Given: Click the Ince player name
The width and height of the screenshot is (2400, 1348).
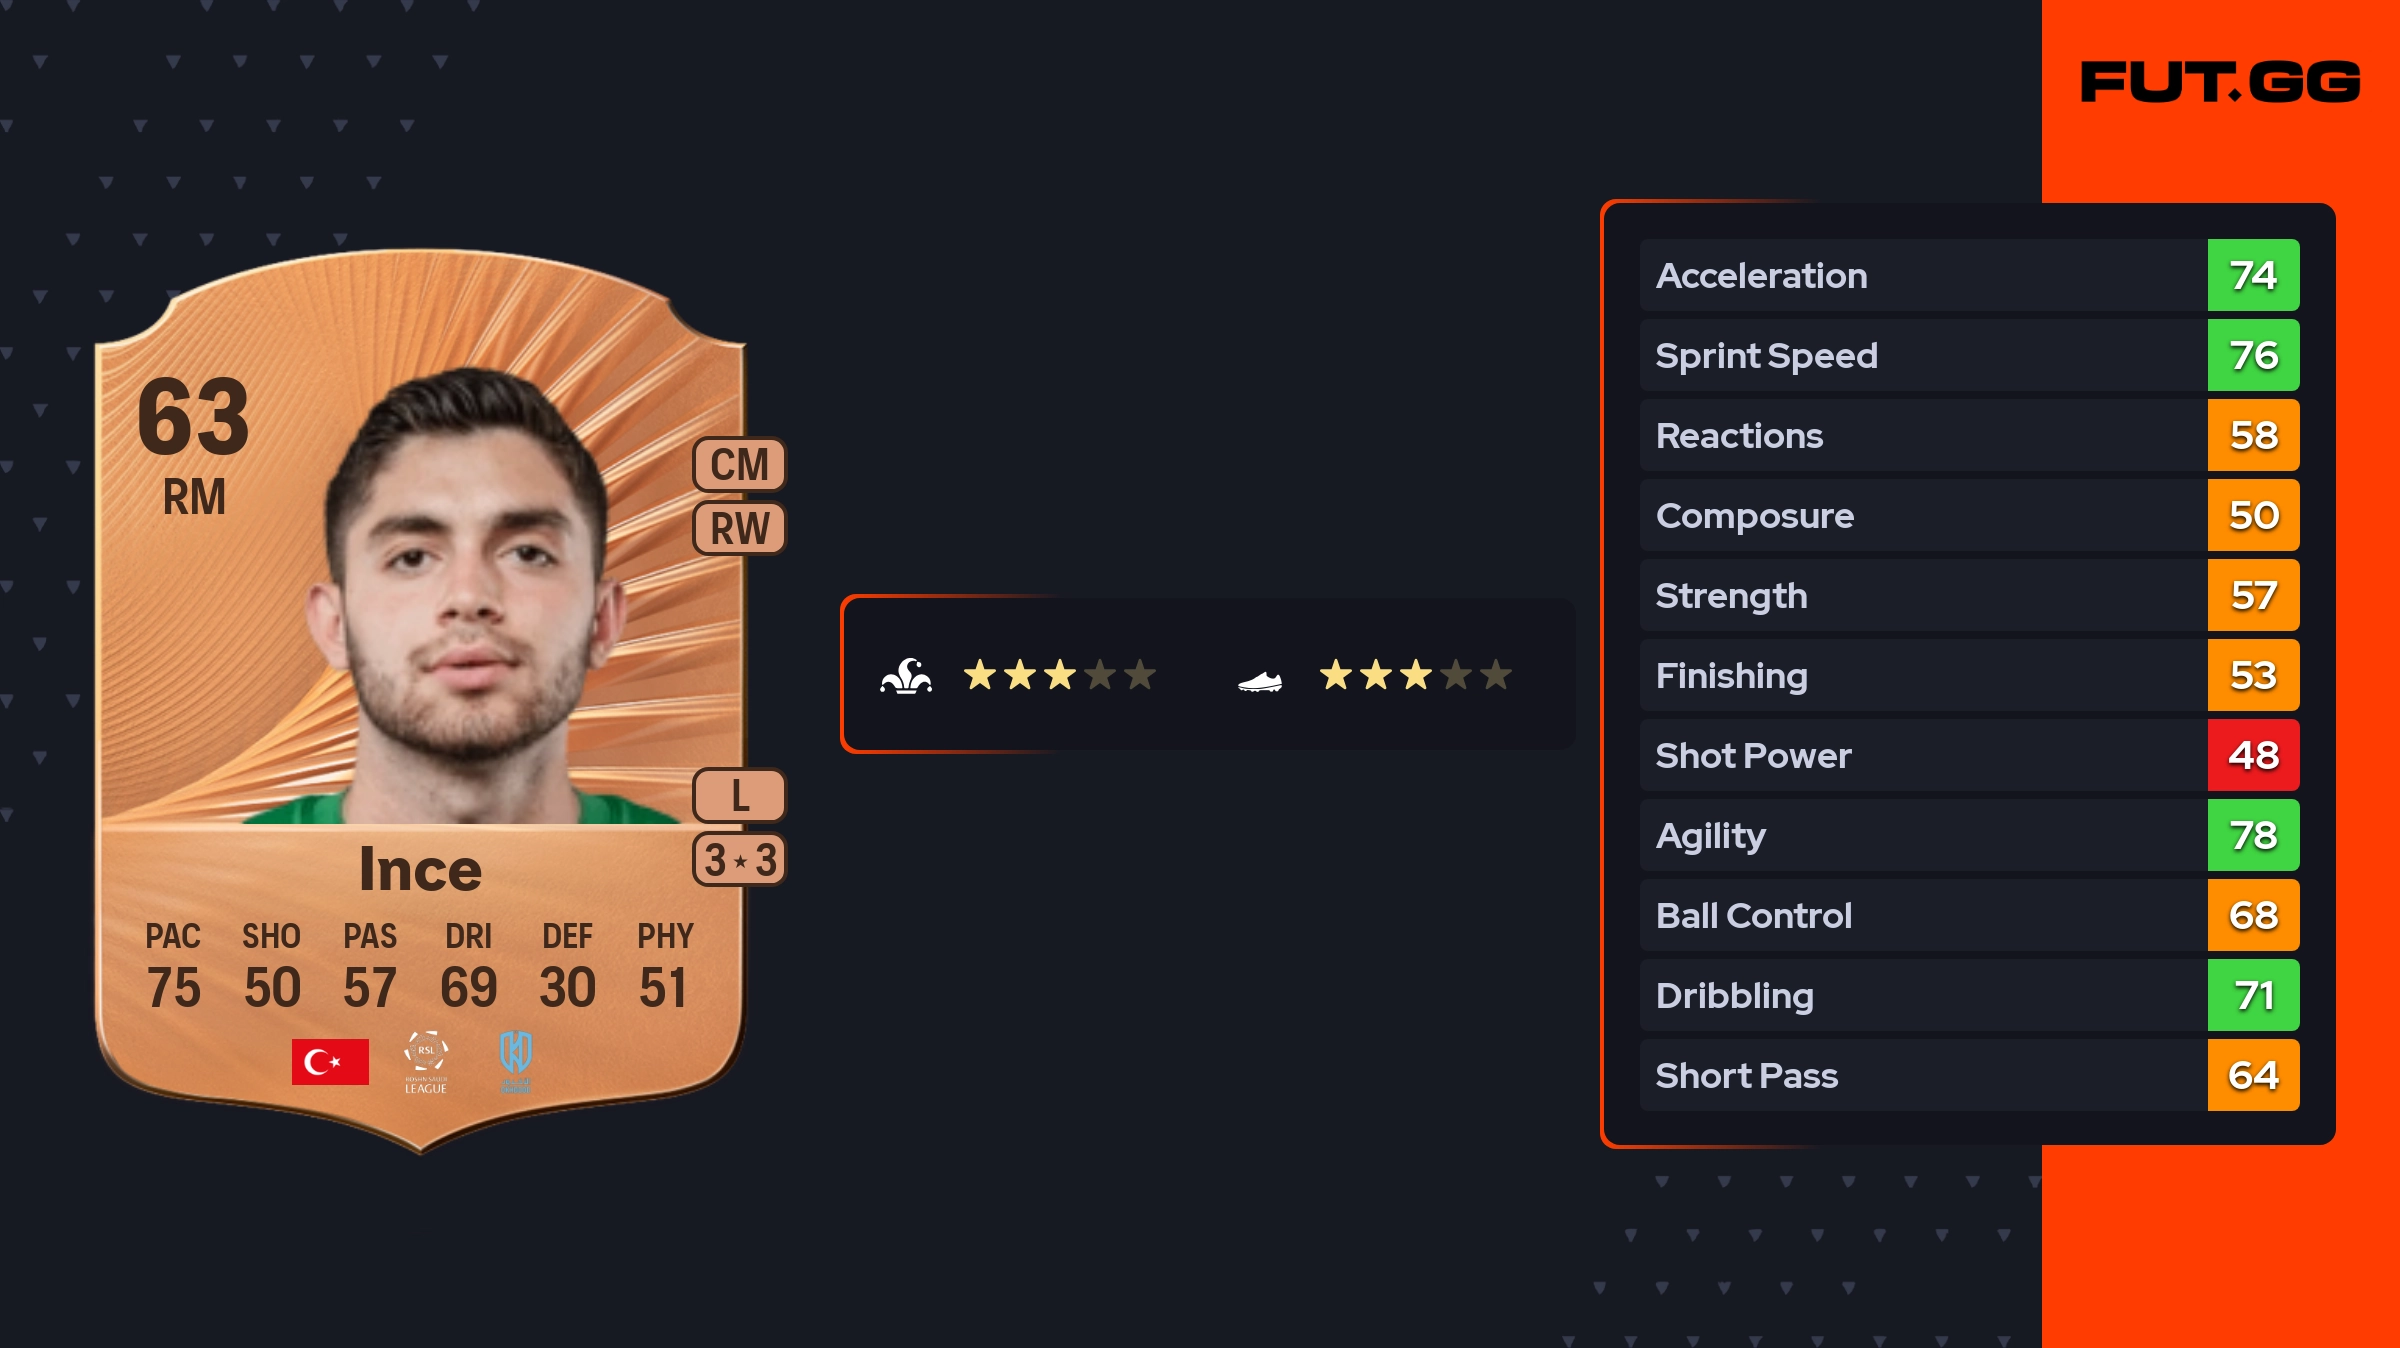Looking at the screenshot, I should [420, 869].
